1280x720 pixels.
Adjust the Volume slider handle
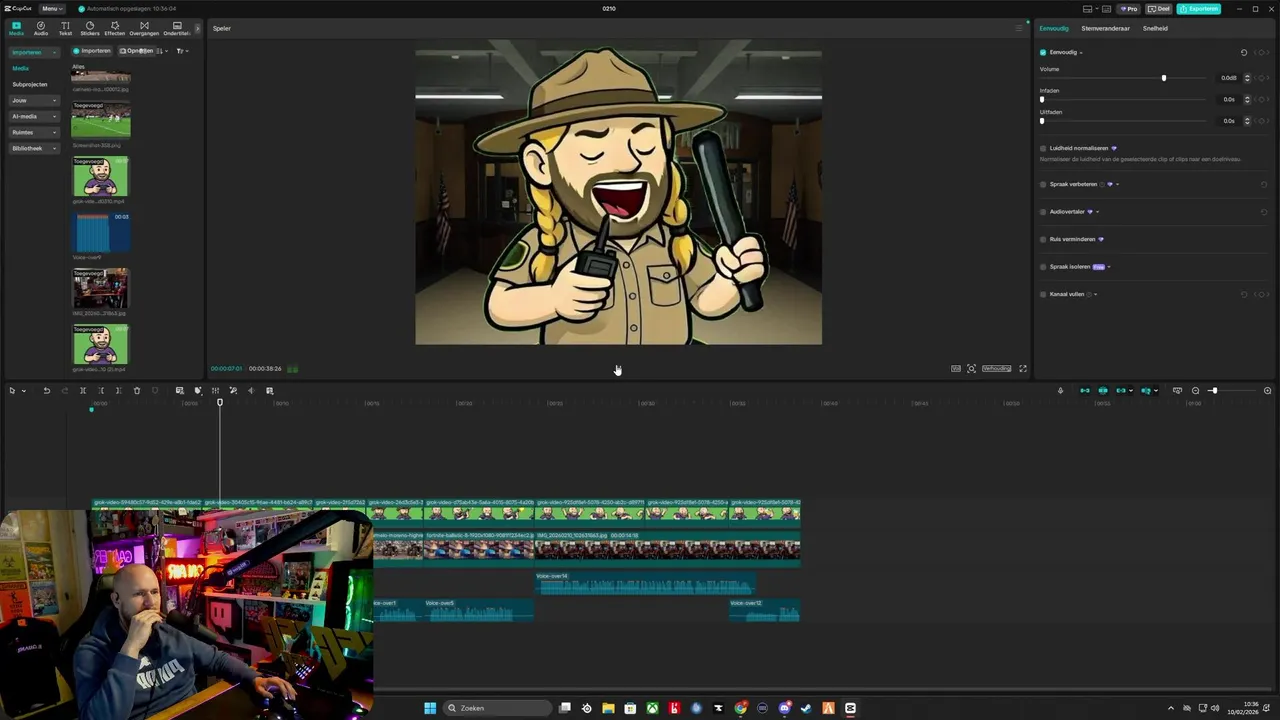[1163, 78]
